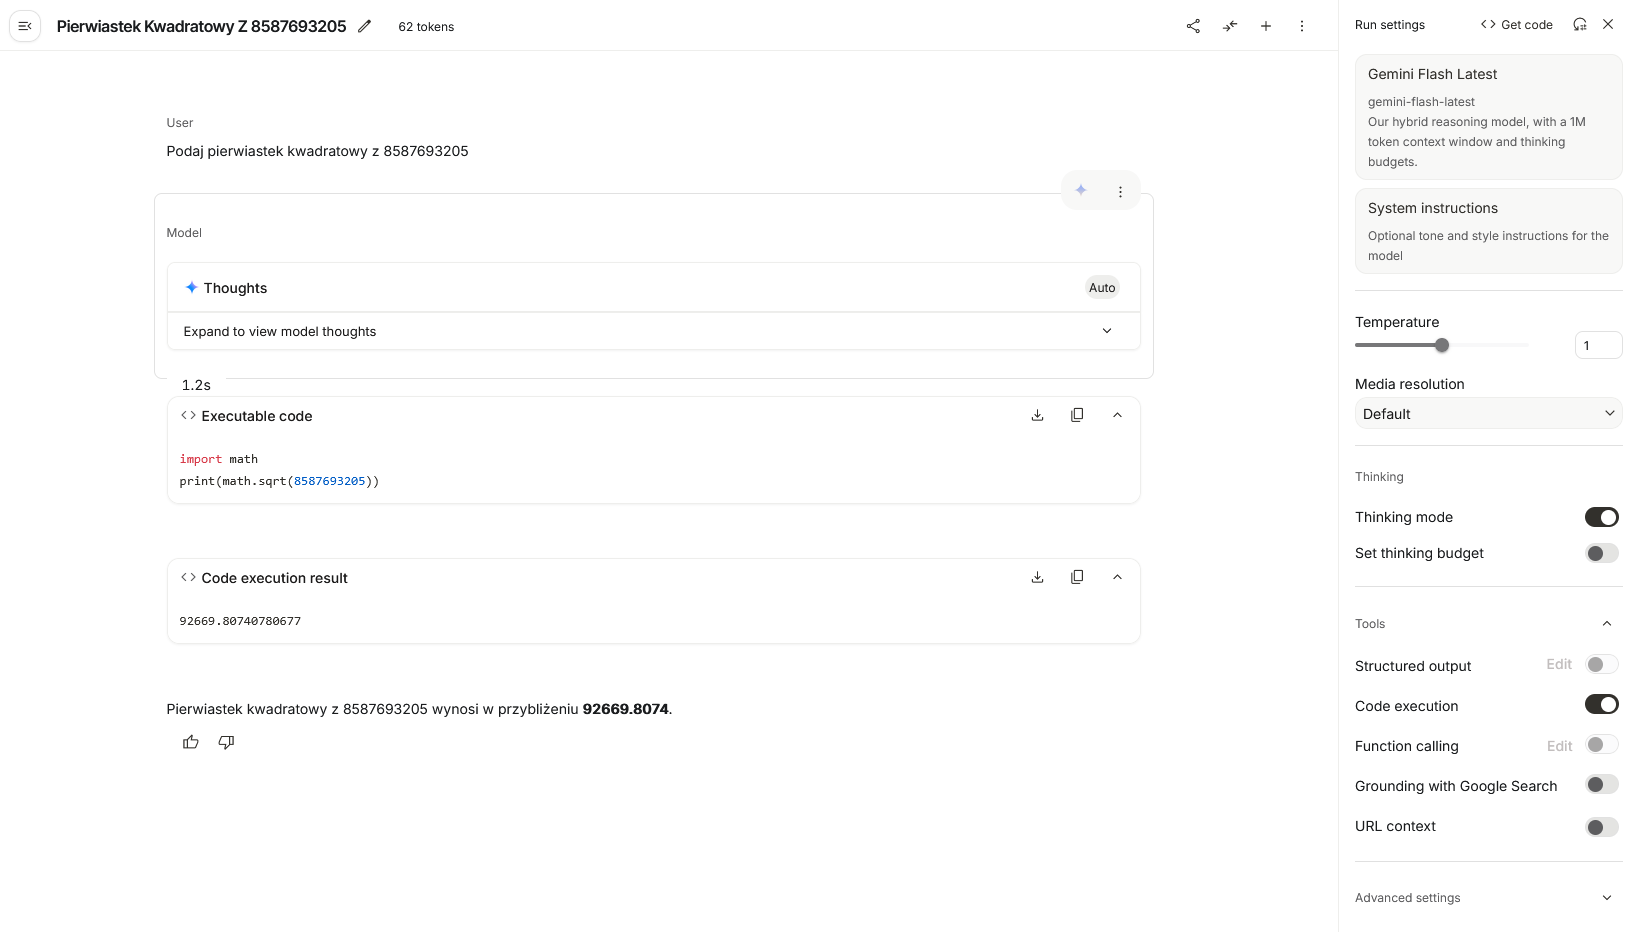
Task: Click the Code execution result brackets icon
Action: pyautogui.click(x=188, y=577)
